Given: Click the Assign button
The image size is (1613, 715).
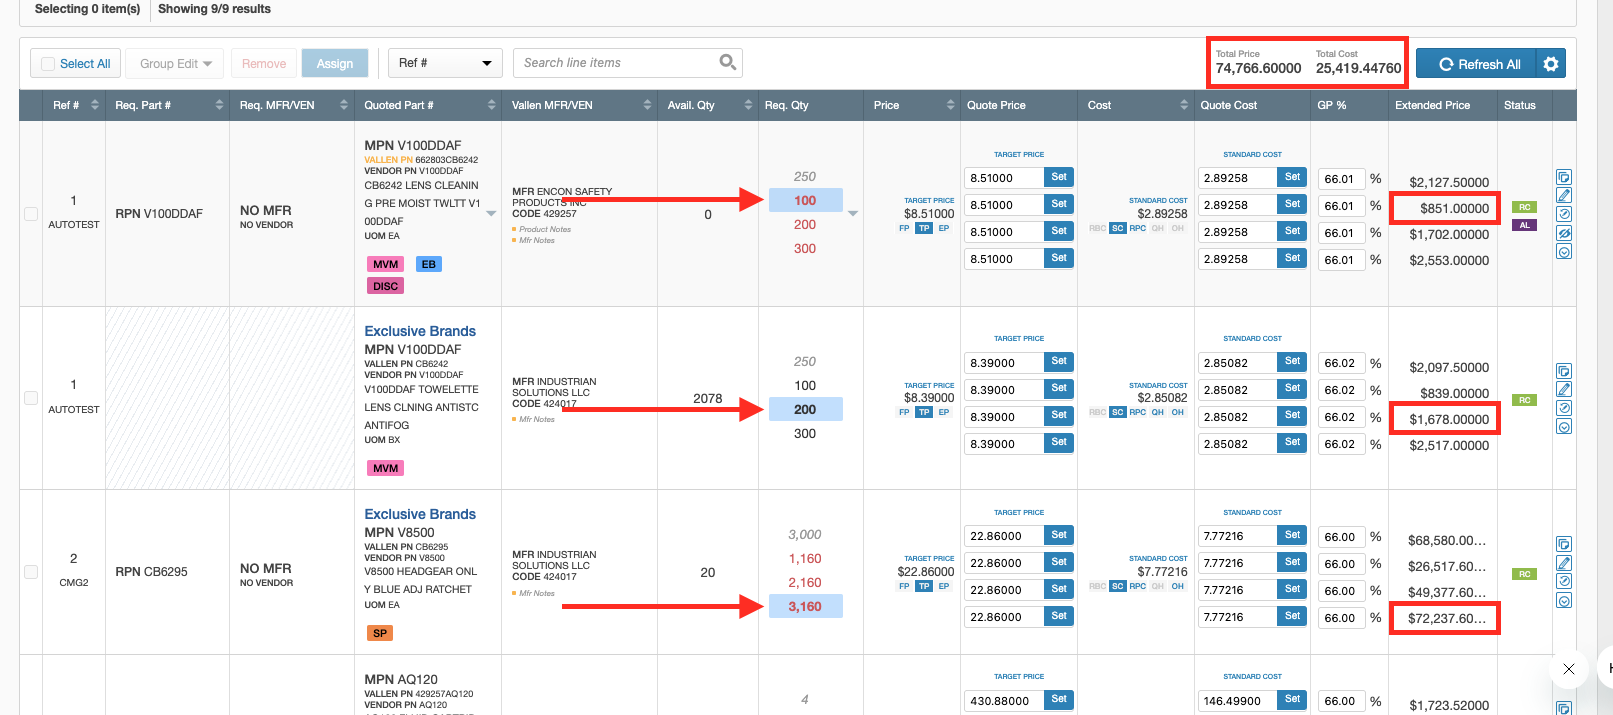Looking at the screenshot, I should click(335, 64).
